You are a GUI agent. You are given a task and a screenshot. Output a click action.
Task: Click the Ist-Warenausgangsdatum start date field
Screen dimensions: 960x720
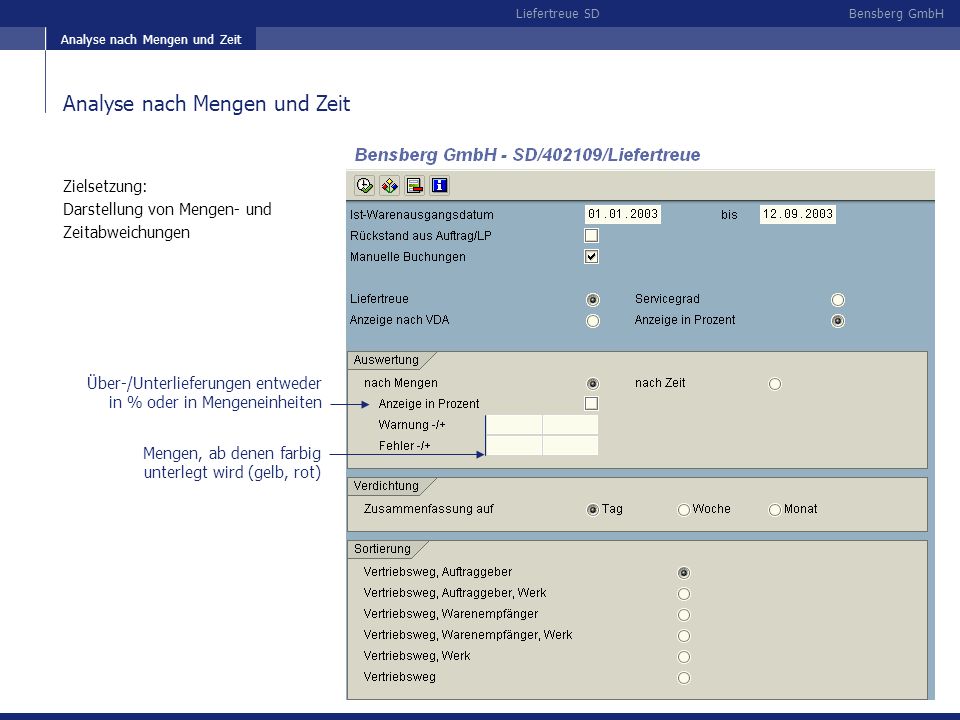click(623, 214)
